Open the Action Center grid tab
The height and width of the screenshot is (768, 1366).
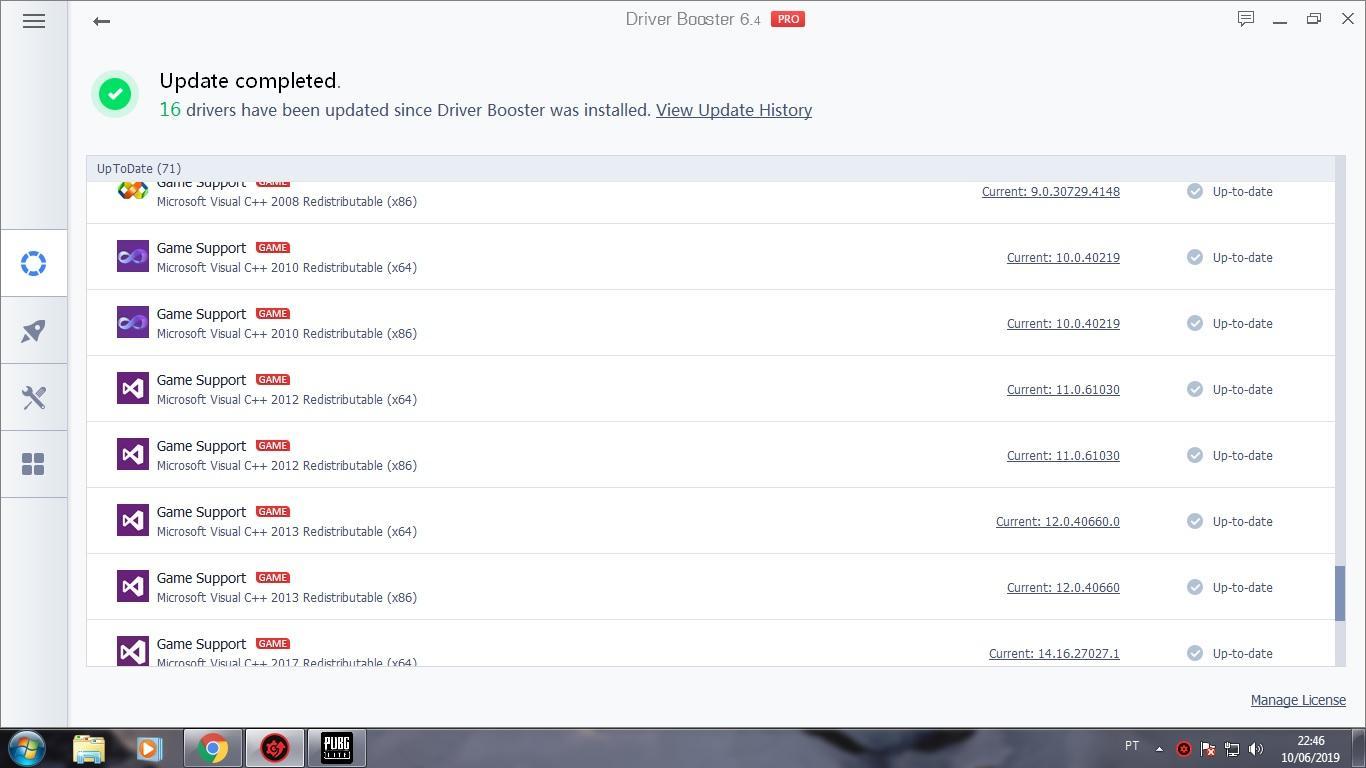coord(34,464)
